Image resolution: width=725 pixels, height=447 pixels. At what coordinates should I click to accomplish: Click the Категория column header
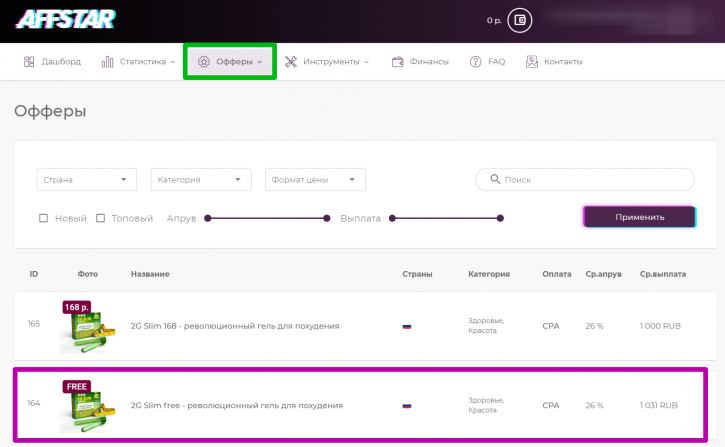(x=489, y=274)
